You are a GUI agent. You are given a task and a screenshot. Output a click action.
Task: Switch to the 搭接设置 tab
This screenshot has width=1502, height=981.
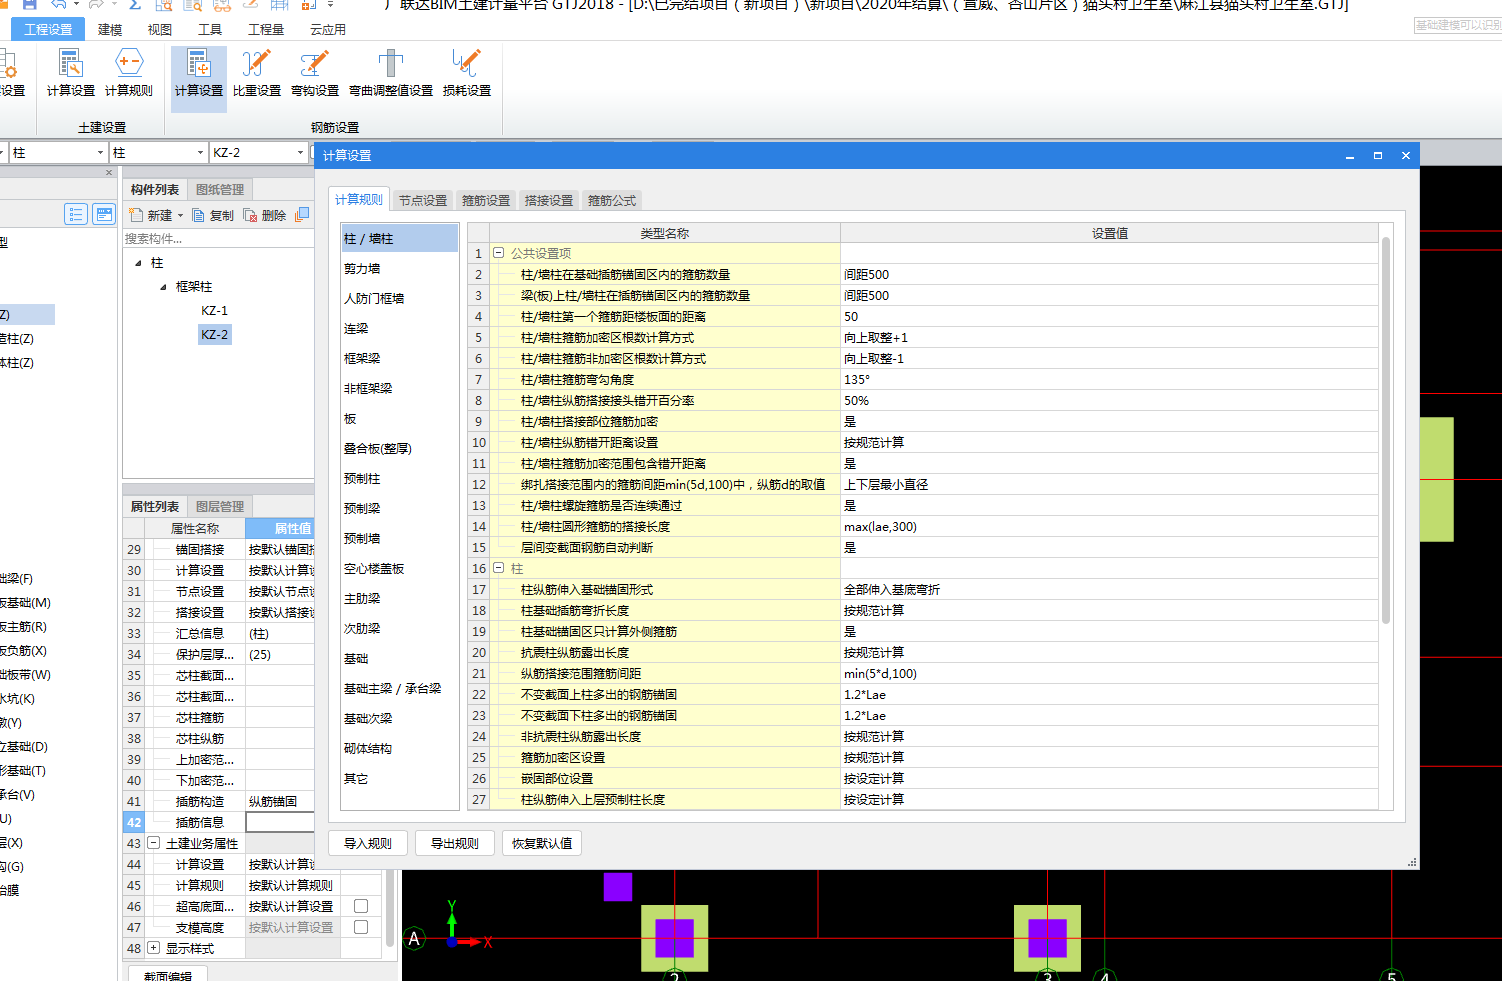[x=549, y=200]
